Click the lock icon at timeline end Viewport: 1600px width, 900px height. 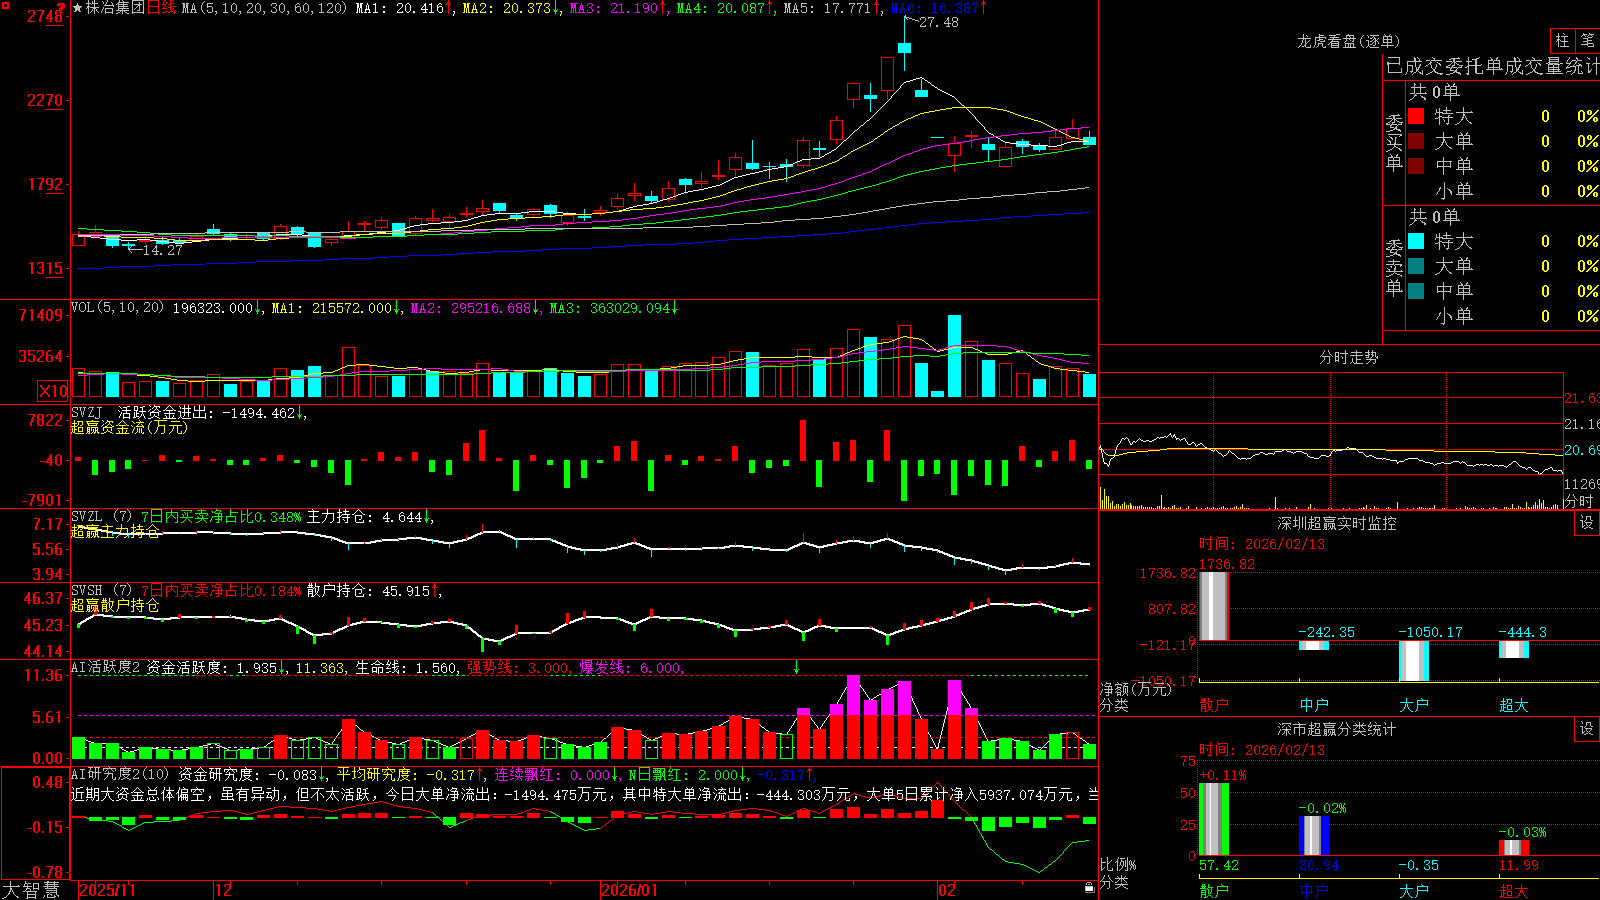[1089, 888]
